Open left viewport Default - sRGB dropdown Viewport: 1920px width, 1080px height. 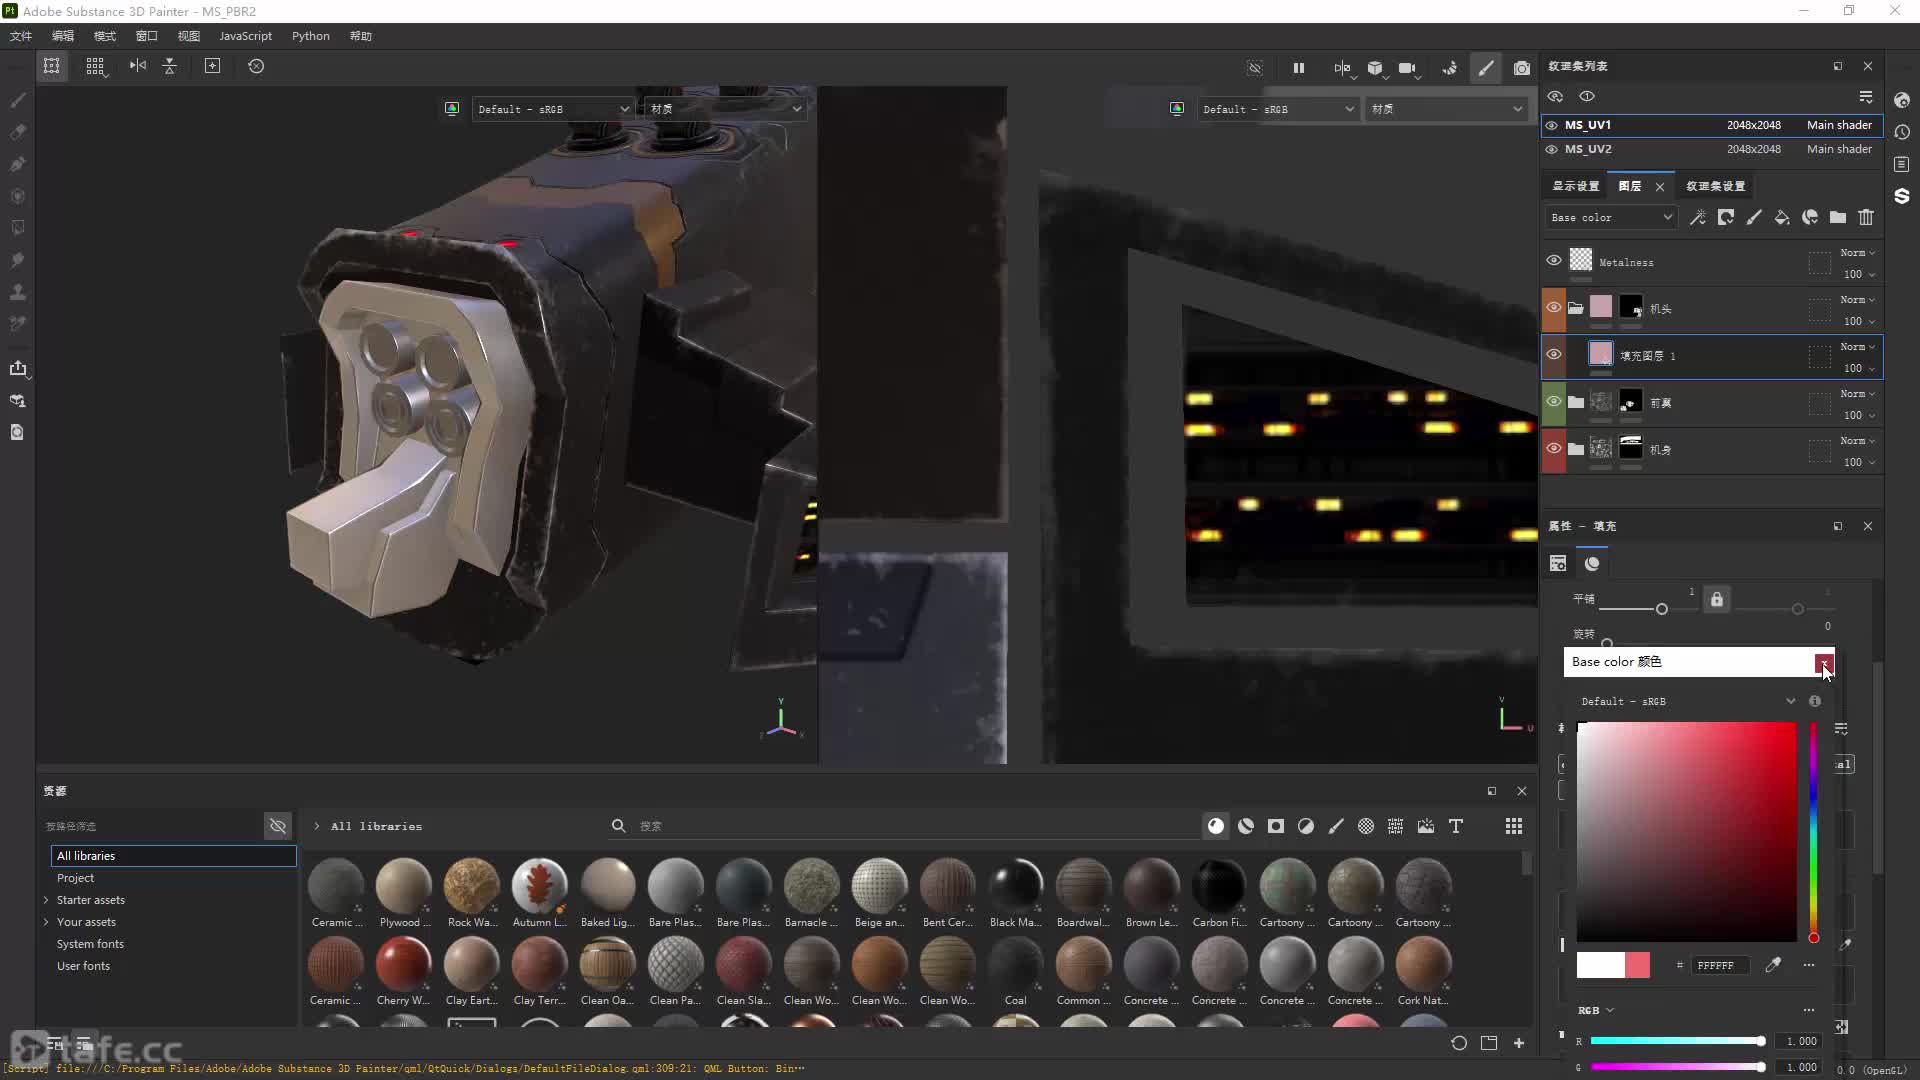click(x=553, y=109)
